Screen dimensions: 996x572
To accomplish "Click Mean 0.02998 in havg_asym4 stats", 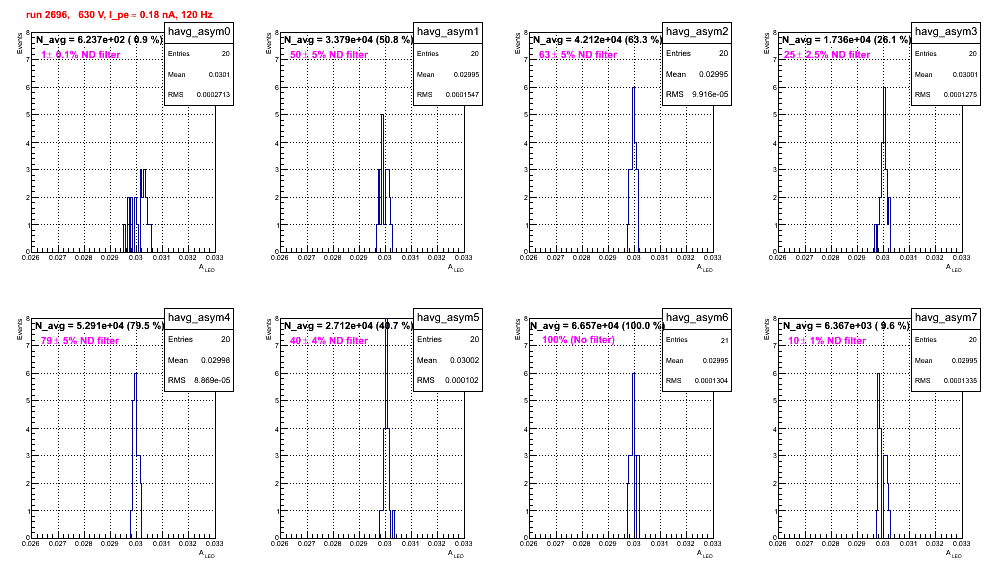I will tap(199, 360).
